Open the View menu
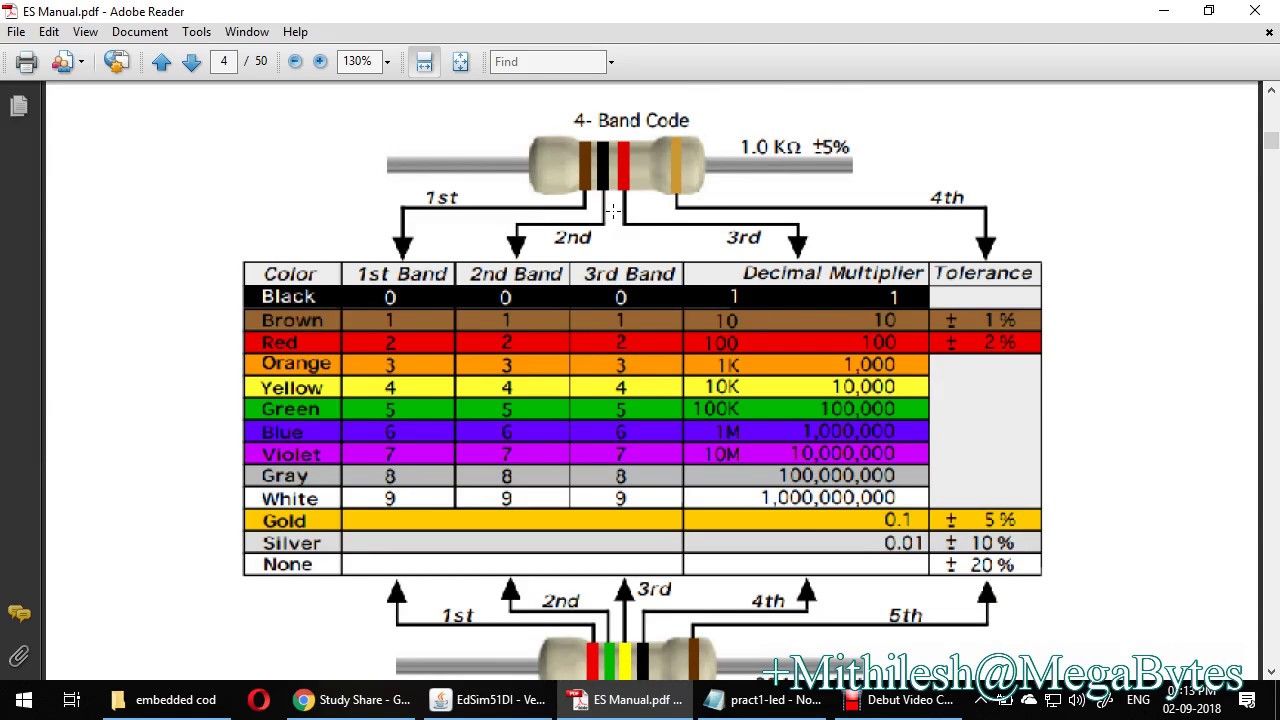Screen dimensions: 1280x720 (x=85, y=32)
